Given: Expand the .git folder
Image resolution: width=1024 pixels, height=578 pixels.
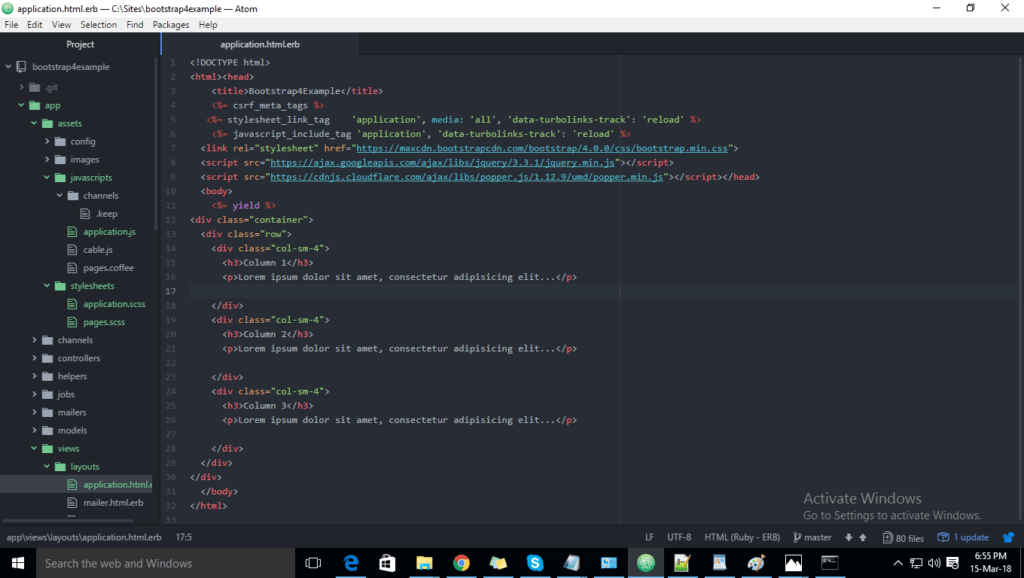Looking at the screenshot, I should 22,87.
